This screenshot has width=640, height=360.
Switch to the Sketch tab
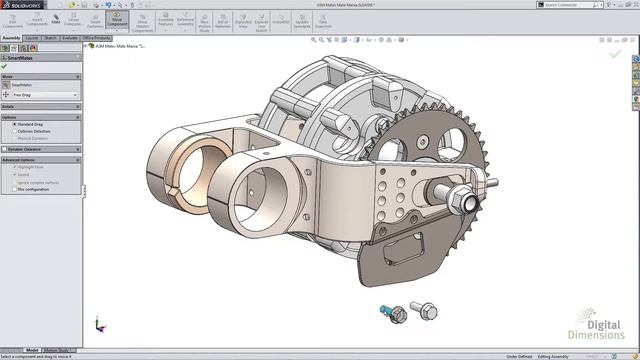pyautogui.click(x=50, y=38)
